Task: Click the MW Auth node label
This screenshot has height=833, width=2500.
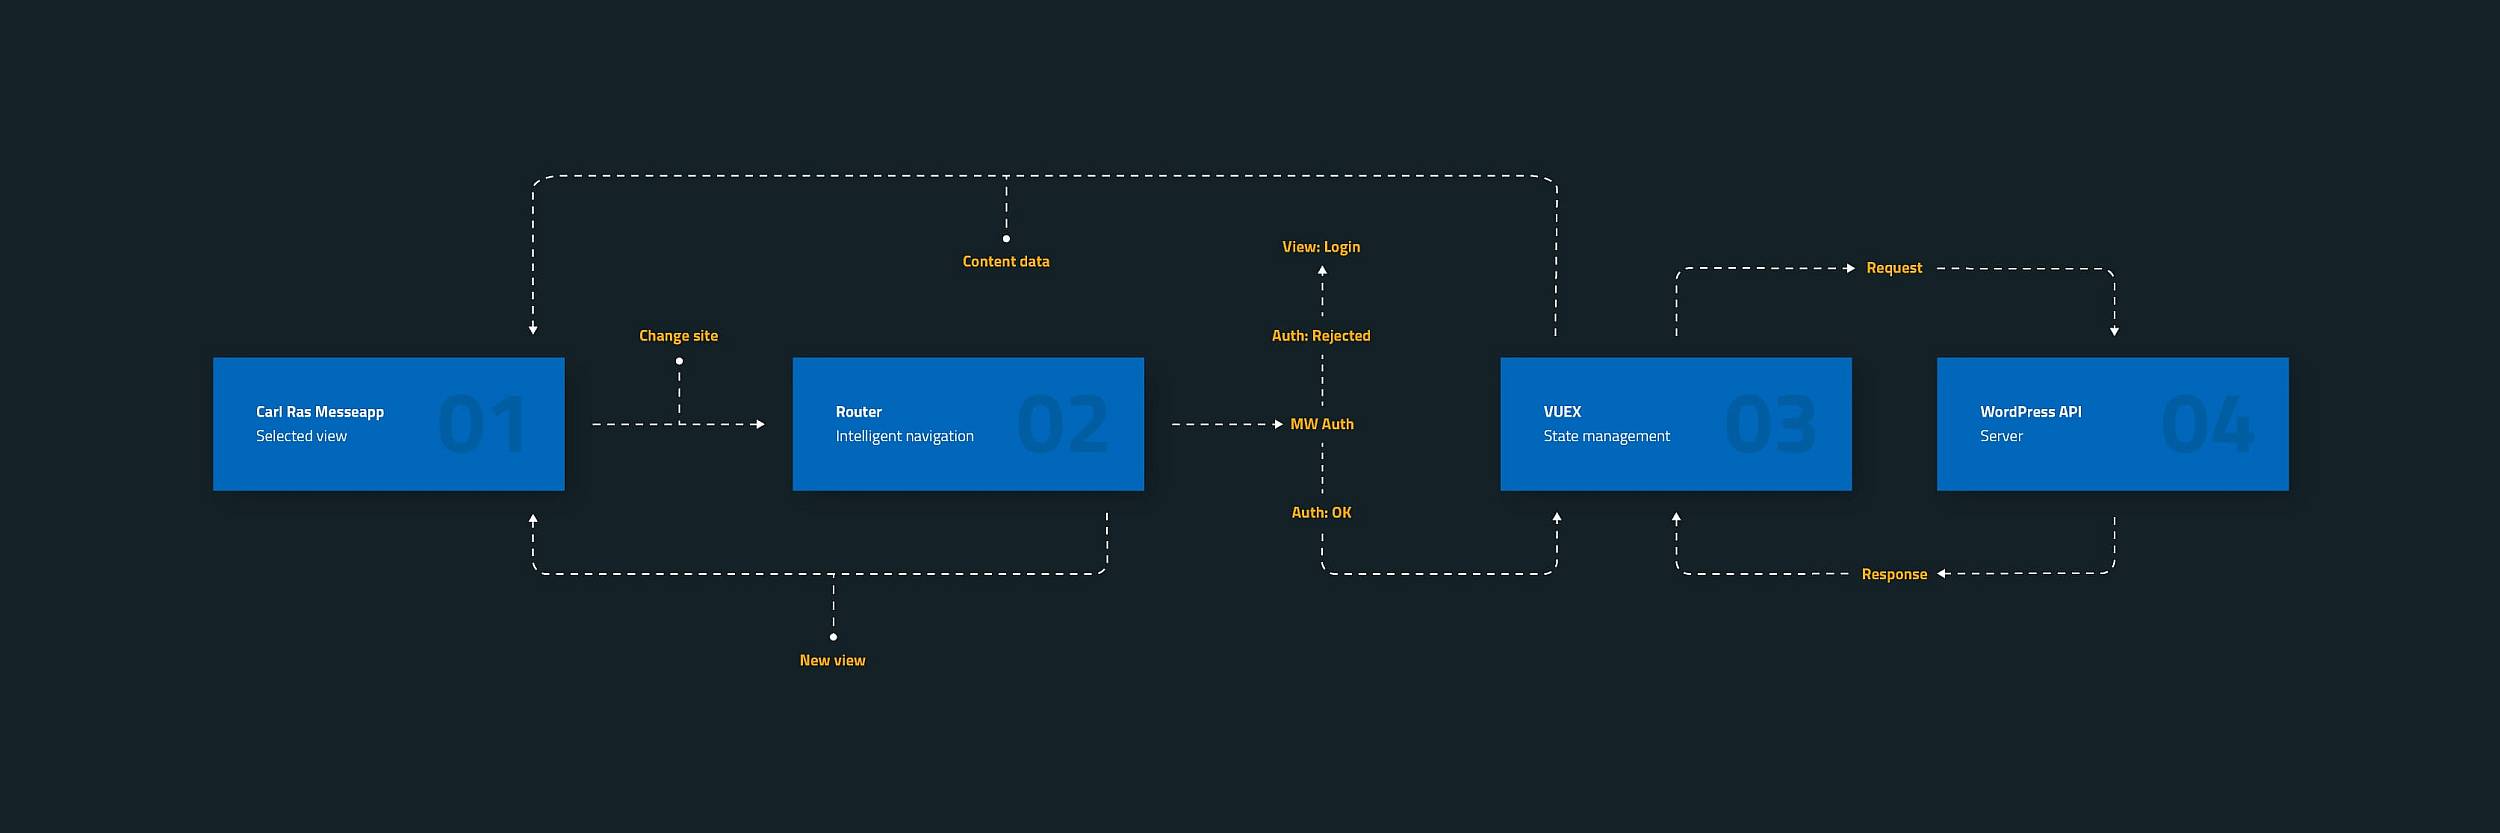Action: 1321,424
